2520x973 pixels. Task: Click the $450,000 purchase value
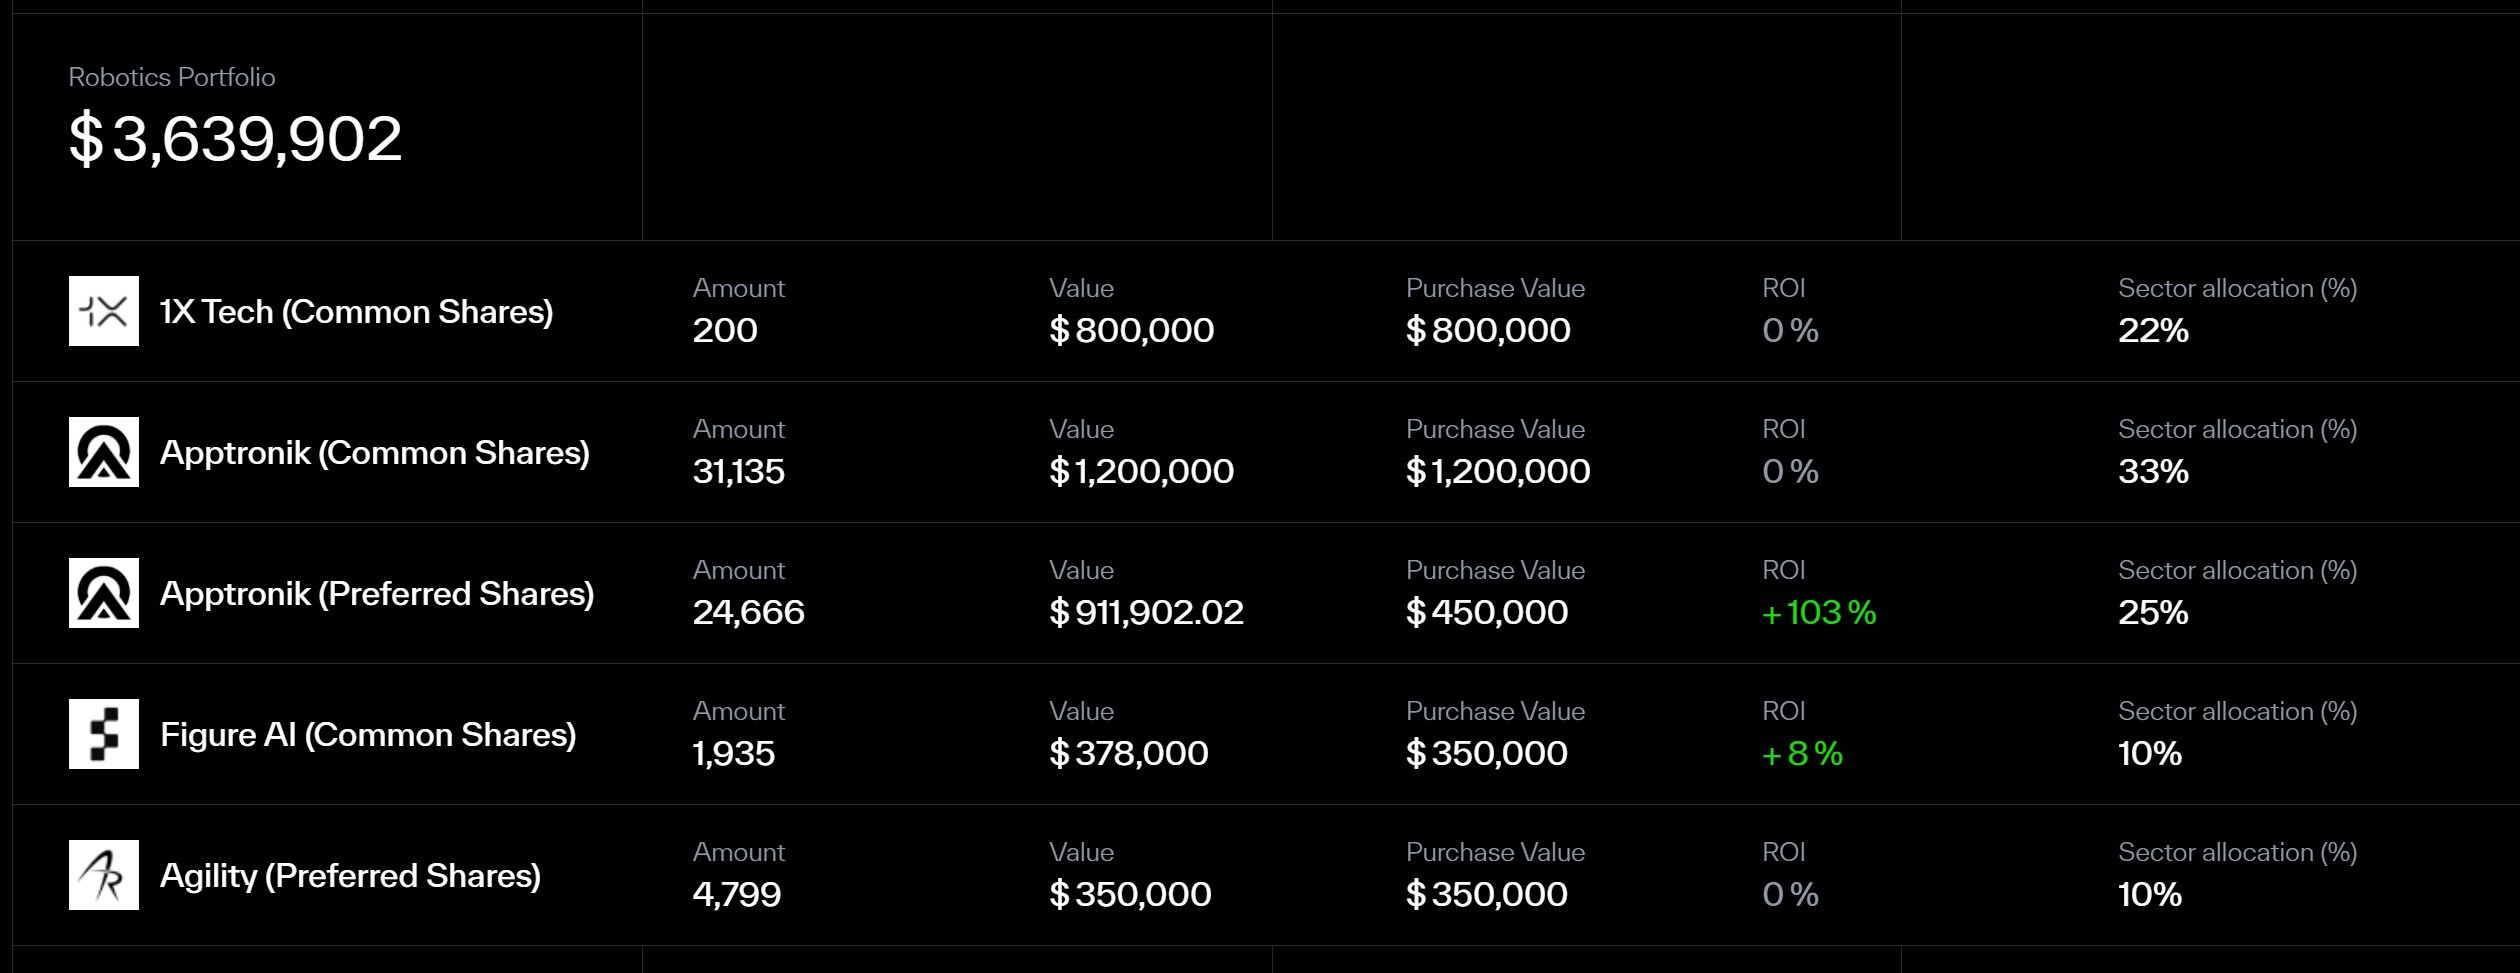(1487, 612)
